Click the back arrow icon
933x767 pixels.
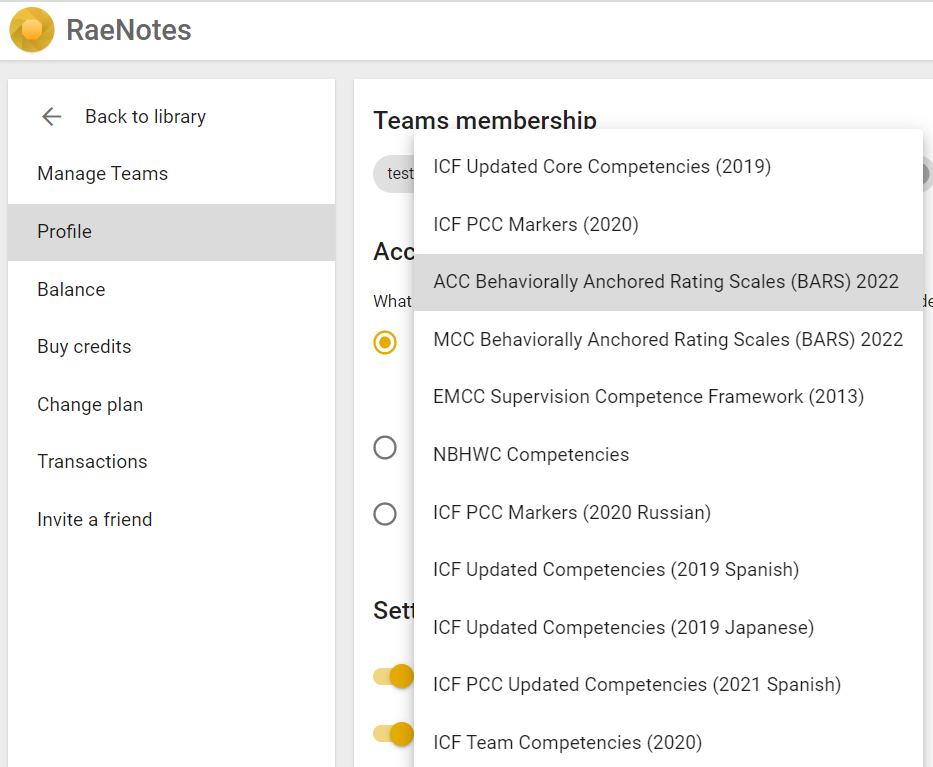[x=52, y=117]
